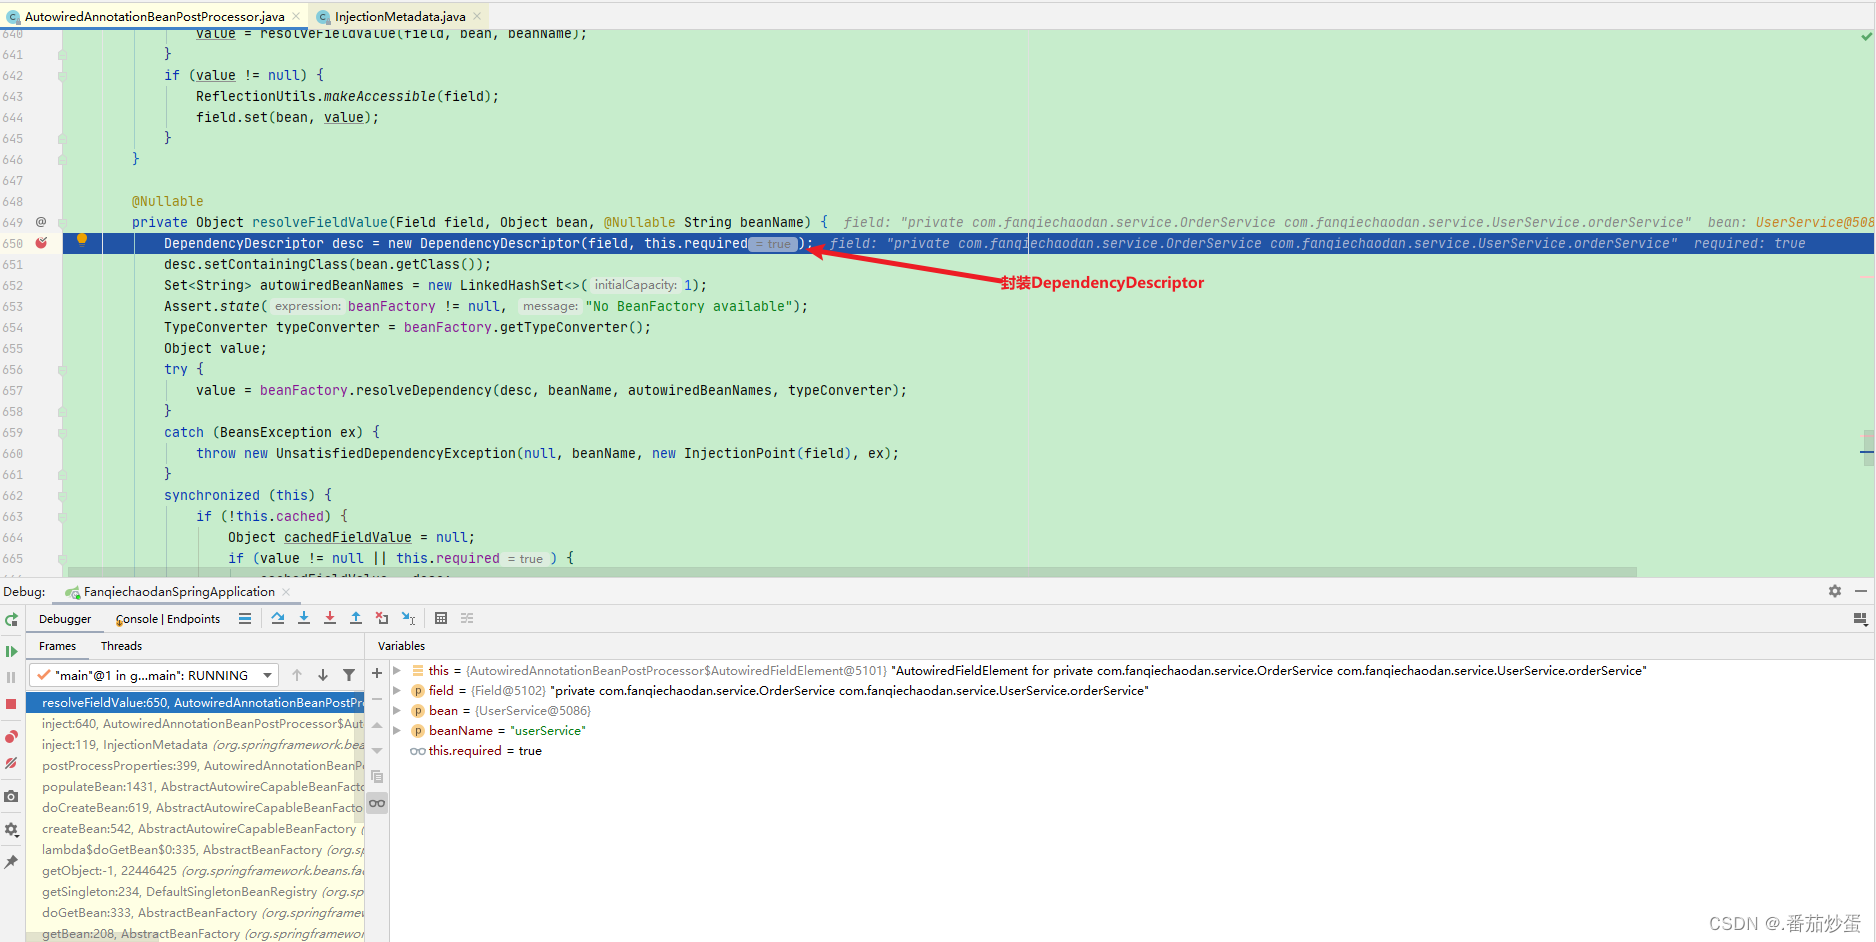The image size is (1876, 942).
Task: Drop the current frame
Action: tap(382, 619)
